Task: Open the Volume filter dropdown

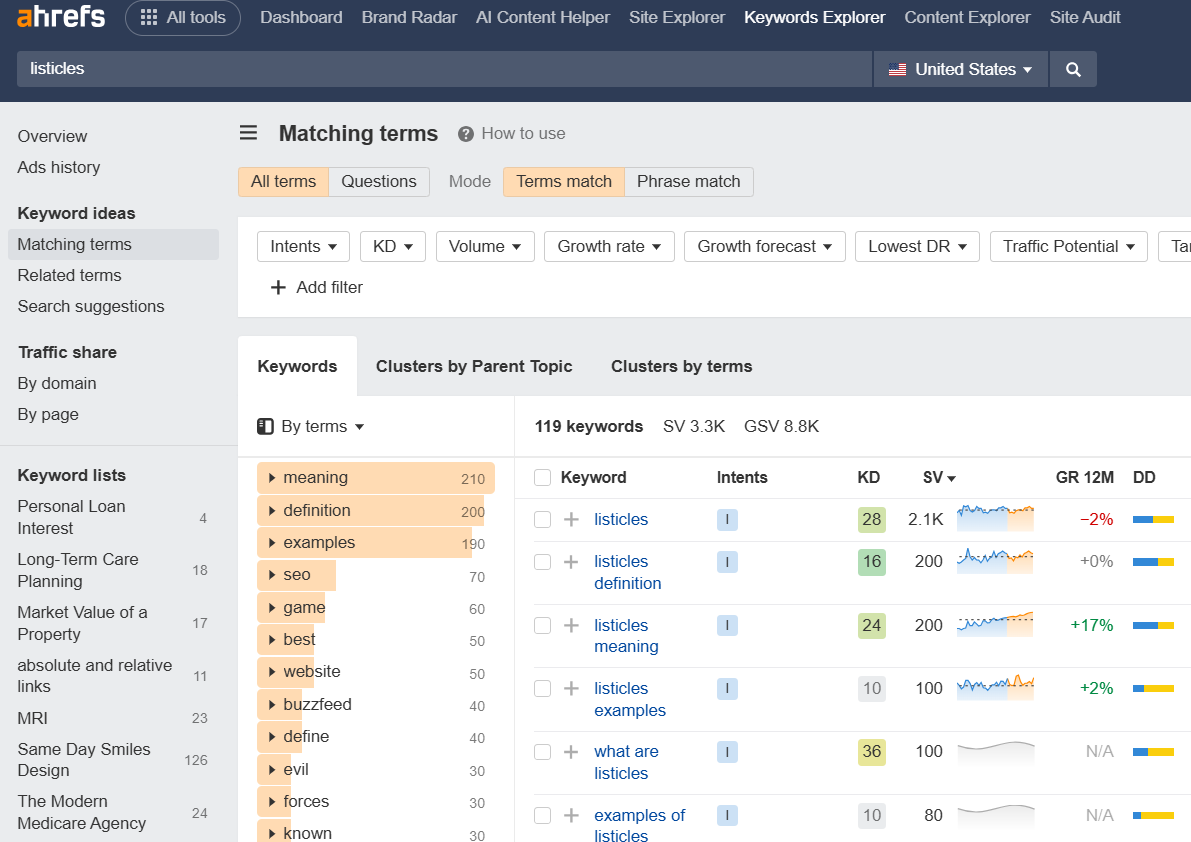Action: pyautogui.click(x=485, y=247)
